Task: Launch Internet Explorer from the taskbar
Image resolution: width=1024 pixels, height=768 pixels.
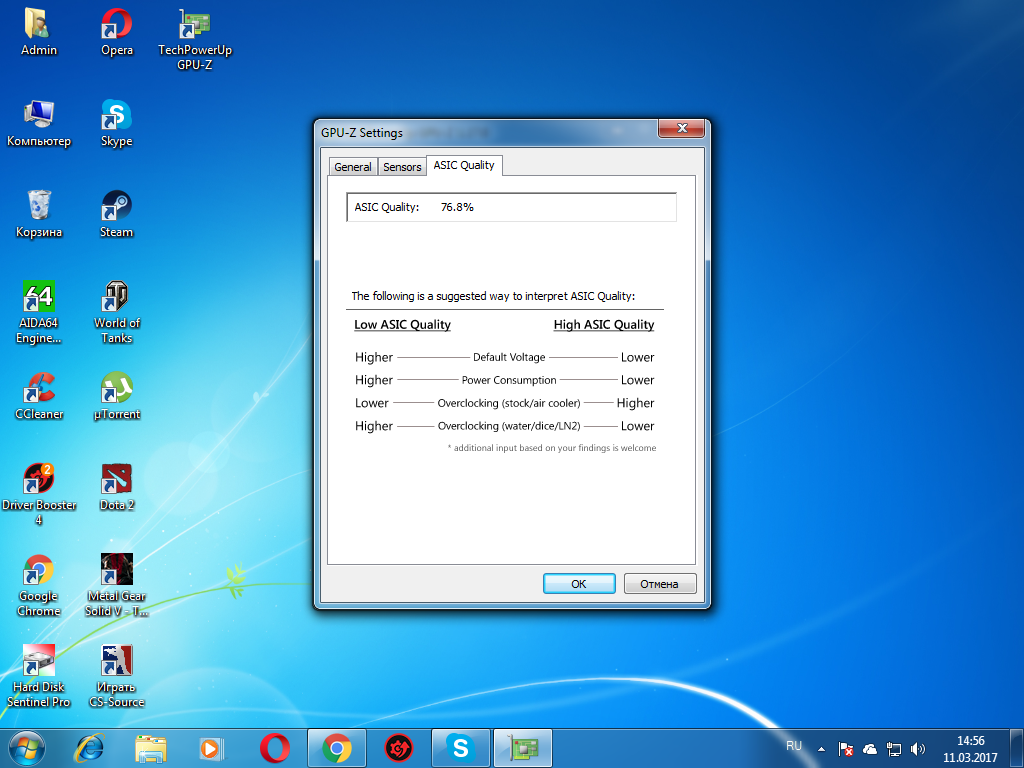Action: click(x=89, y=748)
